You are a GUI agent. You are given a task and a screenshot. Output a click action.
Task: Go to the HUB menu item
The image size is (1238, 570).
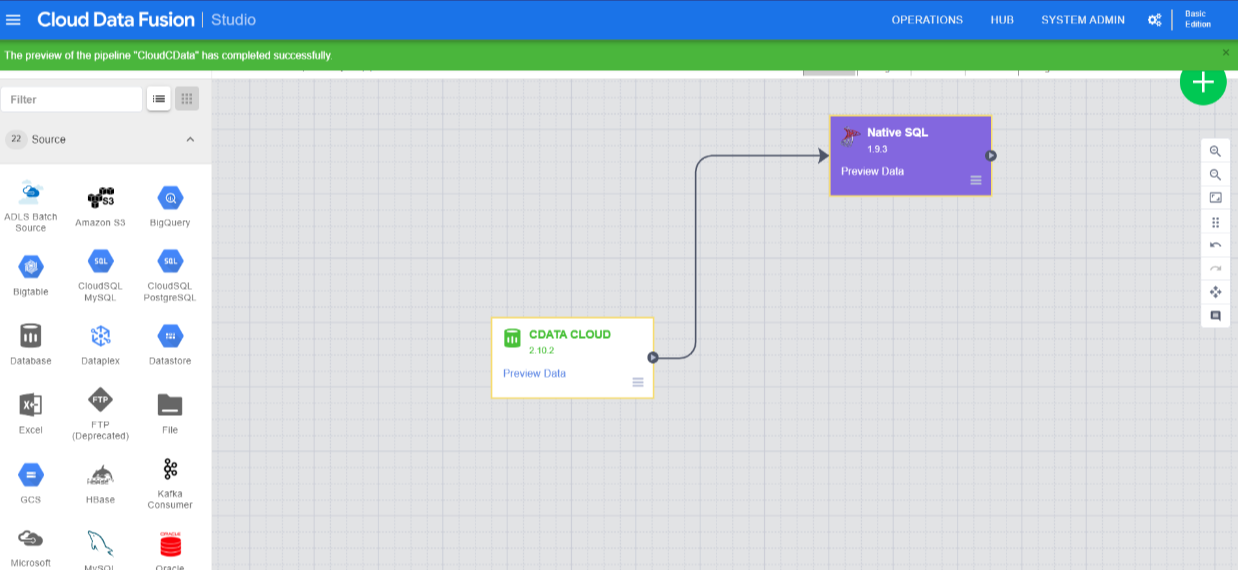pyautogui.click(x=1002, y=20)
